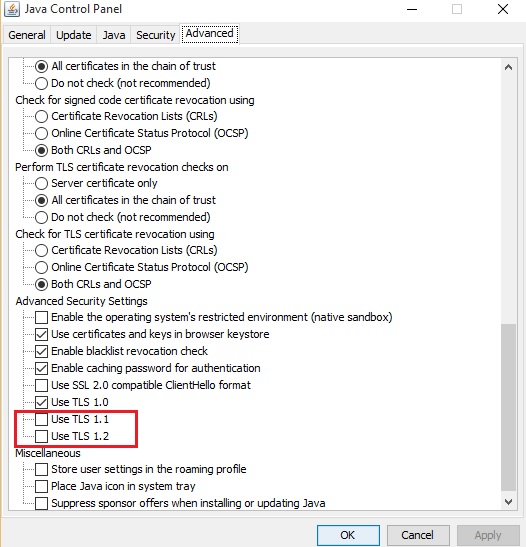Click the Cancel button
Viewport: 526px width, 547px height.
tap(418, 535)
